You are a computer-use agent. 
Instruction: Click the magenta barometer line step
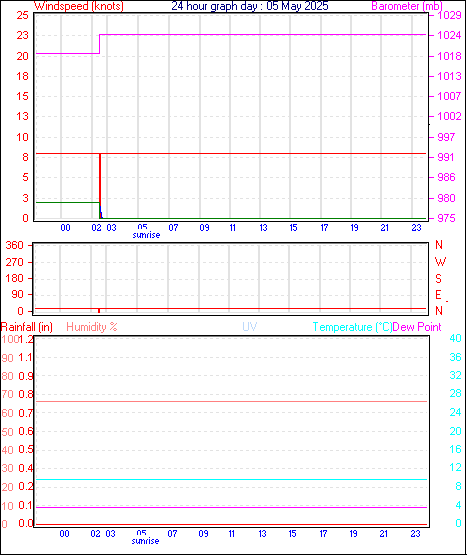click(99, 44)
